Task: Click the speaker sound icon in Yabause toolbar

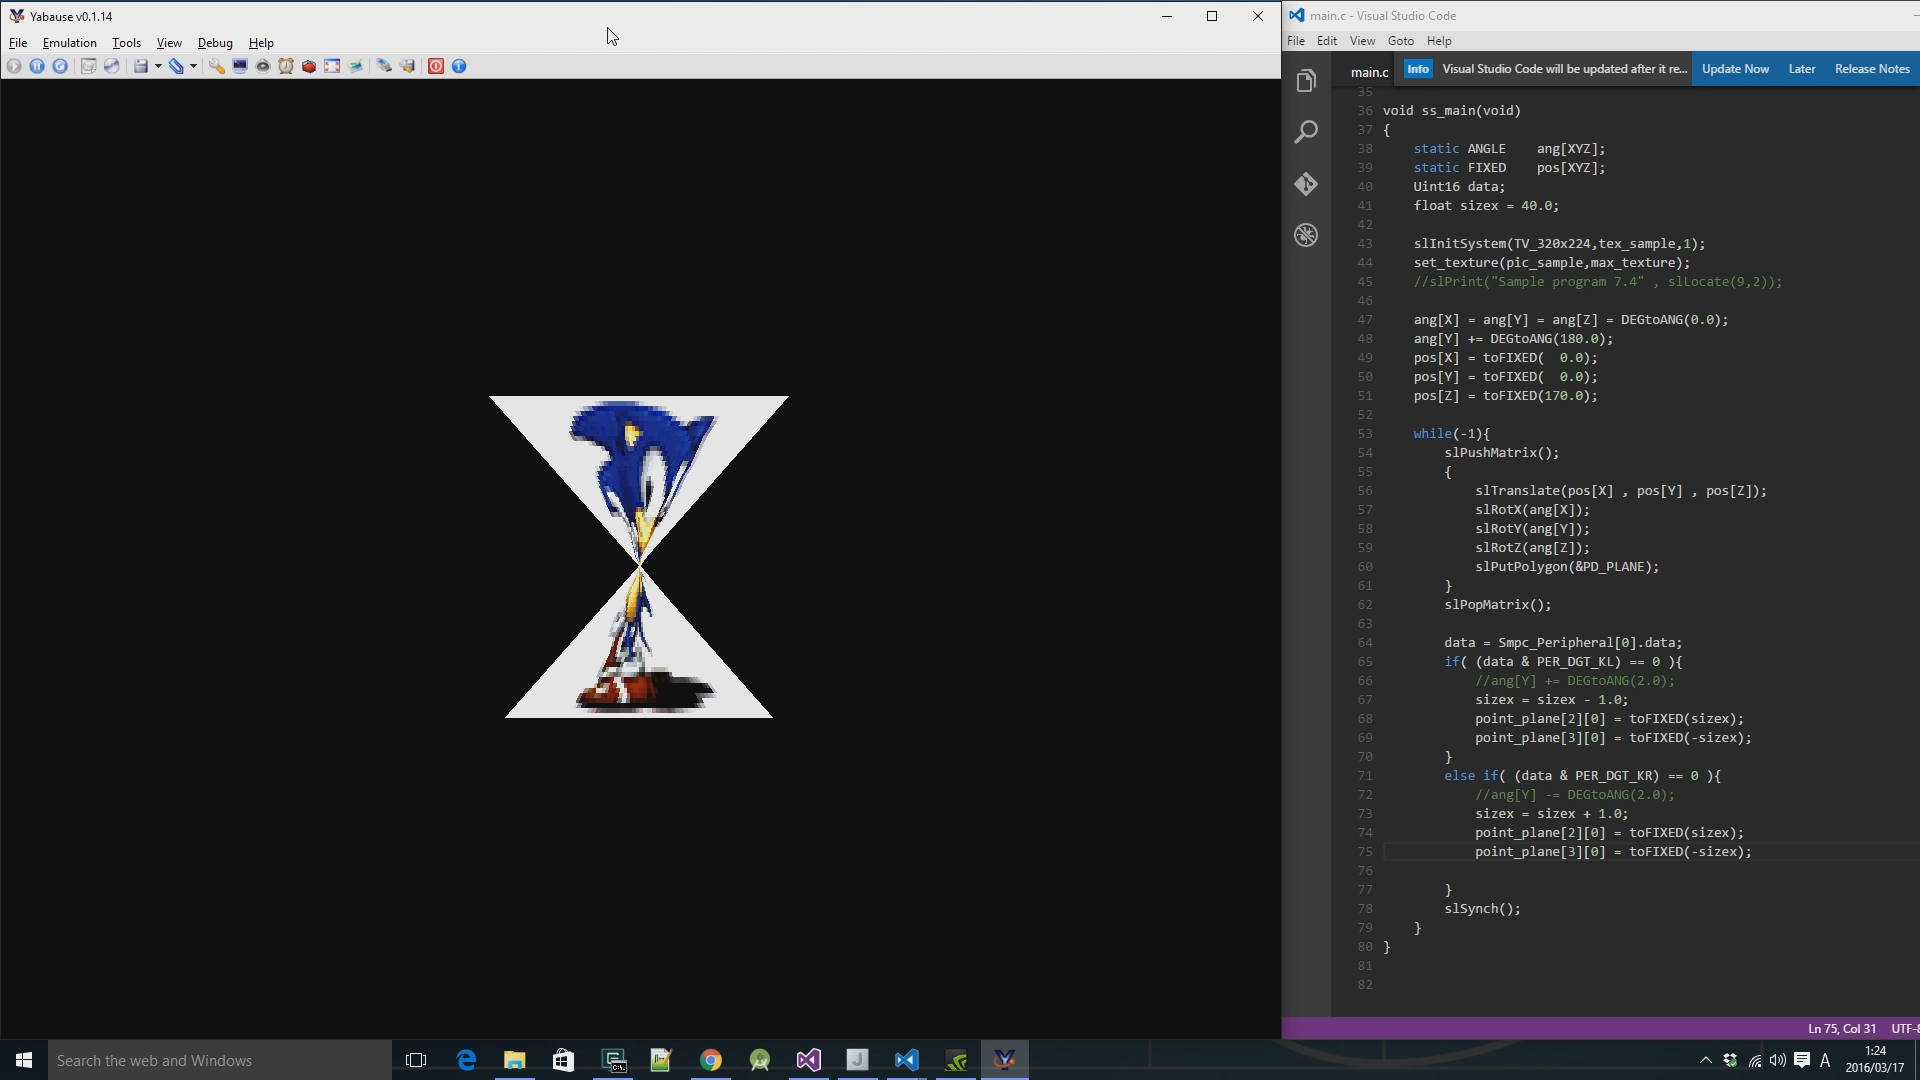Action: coord(263,66)
